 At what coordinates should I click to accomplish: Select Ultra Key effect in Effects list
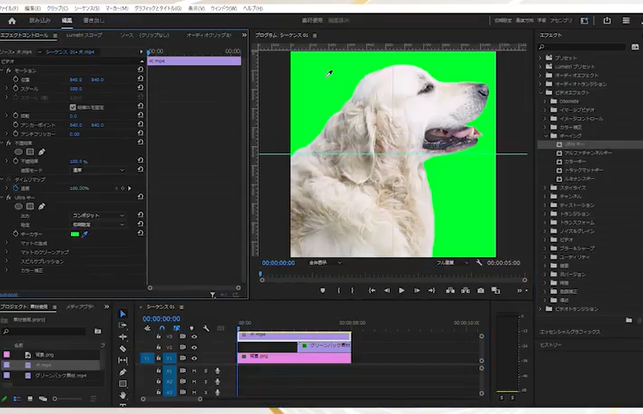[x=572, y=144]
